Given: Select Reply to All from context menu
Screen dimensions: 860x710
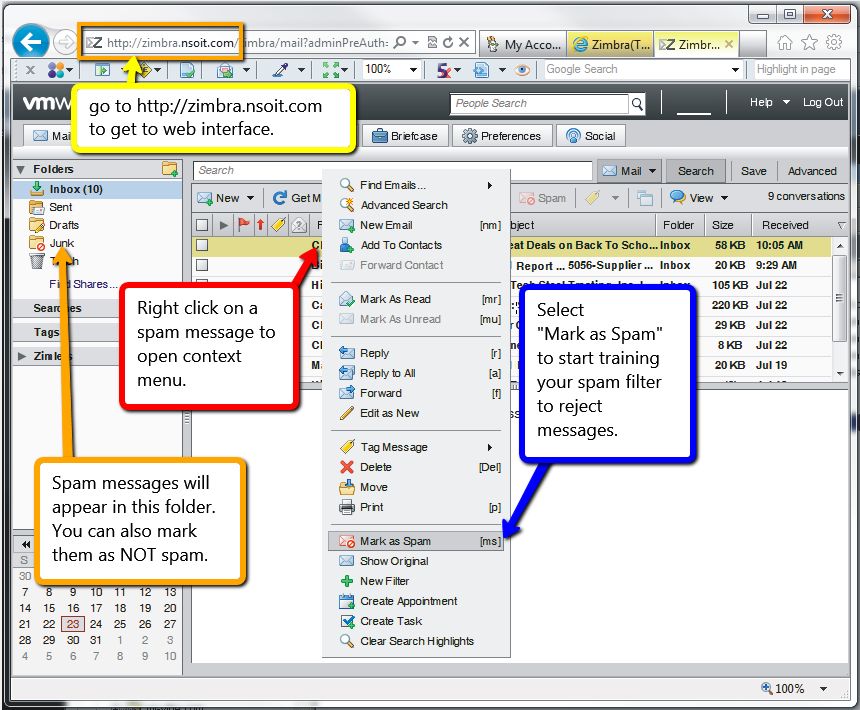Looking at the screenshot, I should point(416,373).
